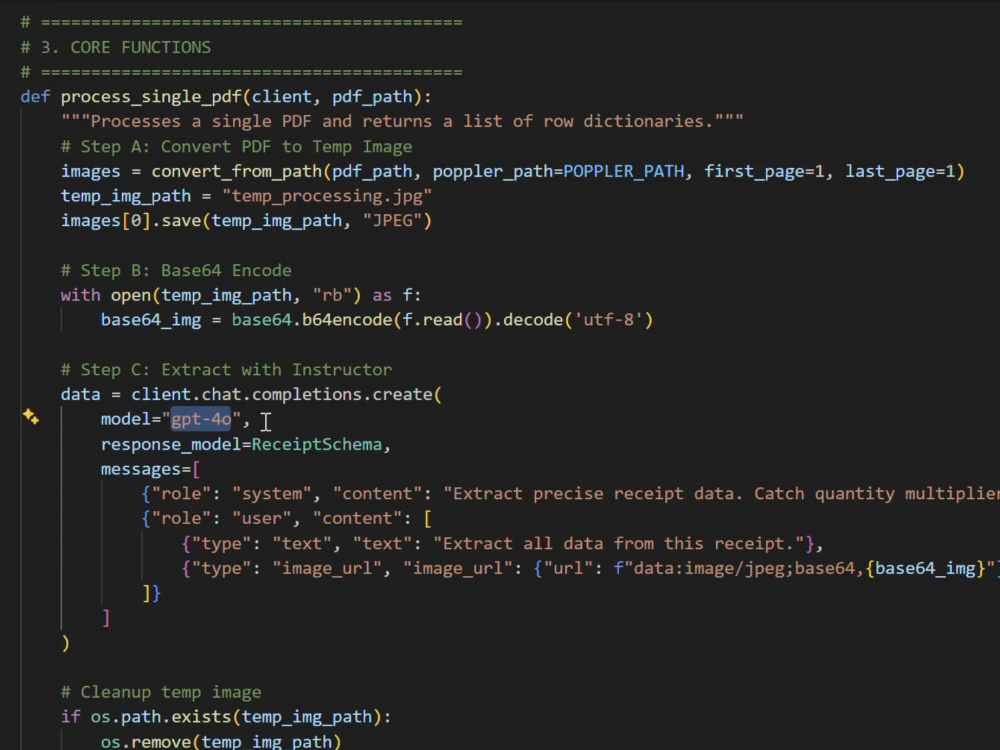
Task: Click the closing parenthesis of the create call
Action: (x=66, y=643)
